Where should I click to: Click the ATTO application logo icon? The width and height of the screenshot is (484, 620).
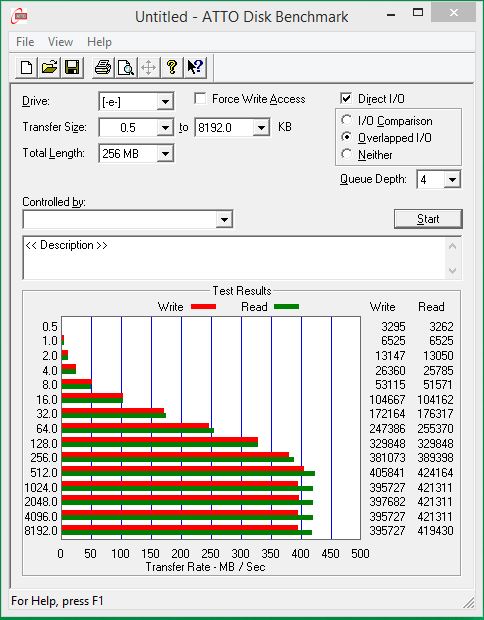[x=19, y=16]
